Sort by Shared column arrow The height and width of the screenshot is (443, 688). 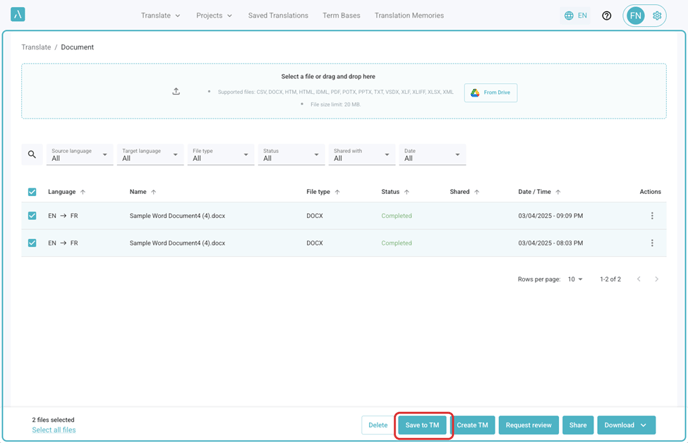coord(477,192)
